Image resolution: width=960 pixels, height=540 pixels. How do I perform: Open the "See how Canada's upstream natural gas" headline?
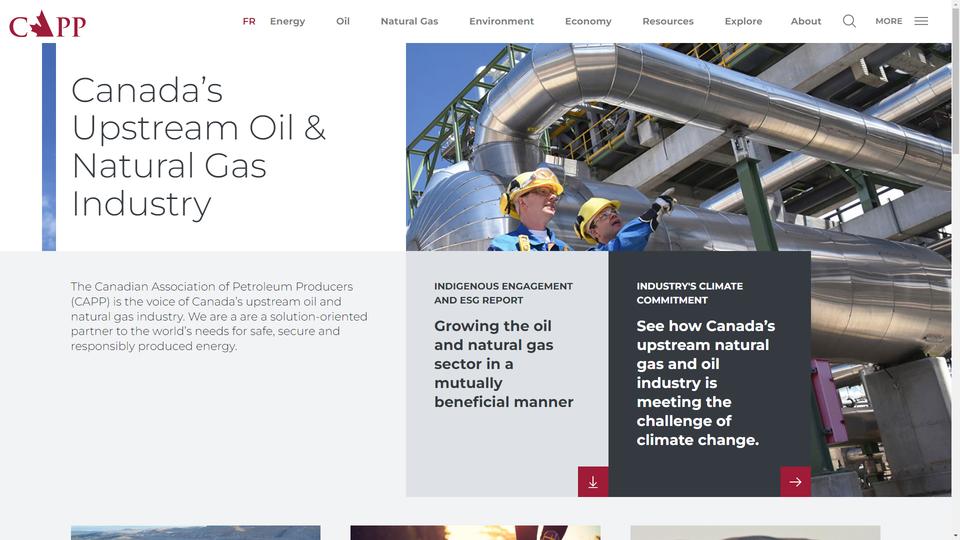(705, 383)
